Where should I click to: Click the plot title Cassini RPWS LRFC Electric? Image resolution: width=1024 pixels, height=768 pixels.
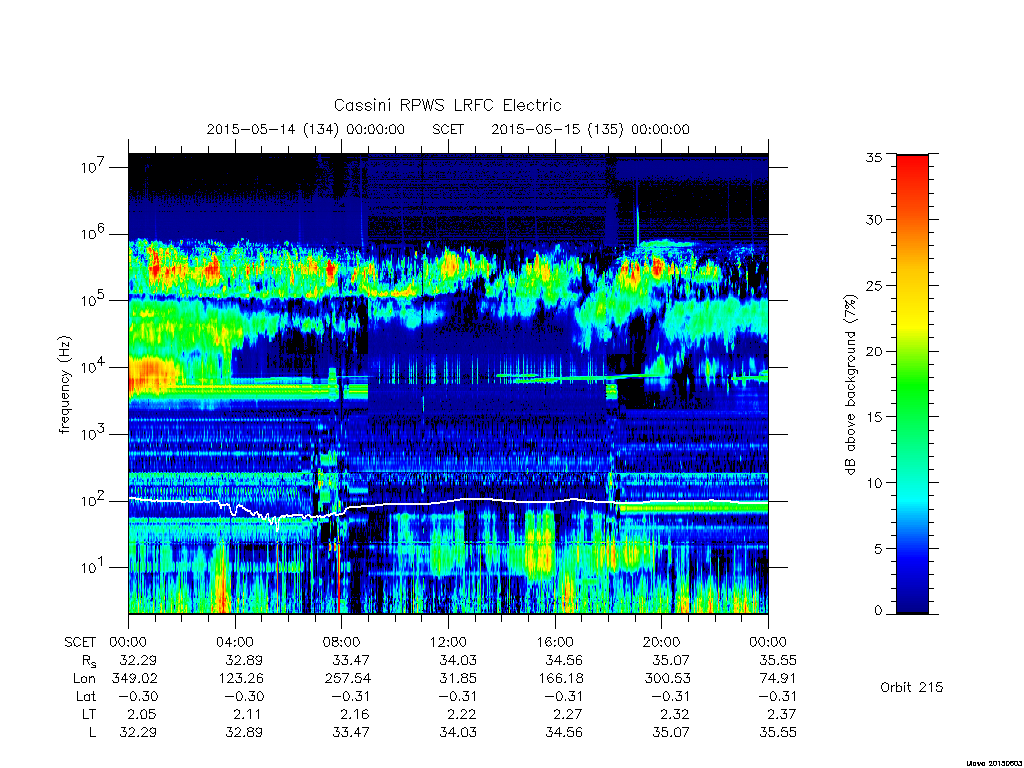click(x=447, y=105)
